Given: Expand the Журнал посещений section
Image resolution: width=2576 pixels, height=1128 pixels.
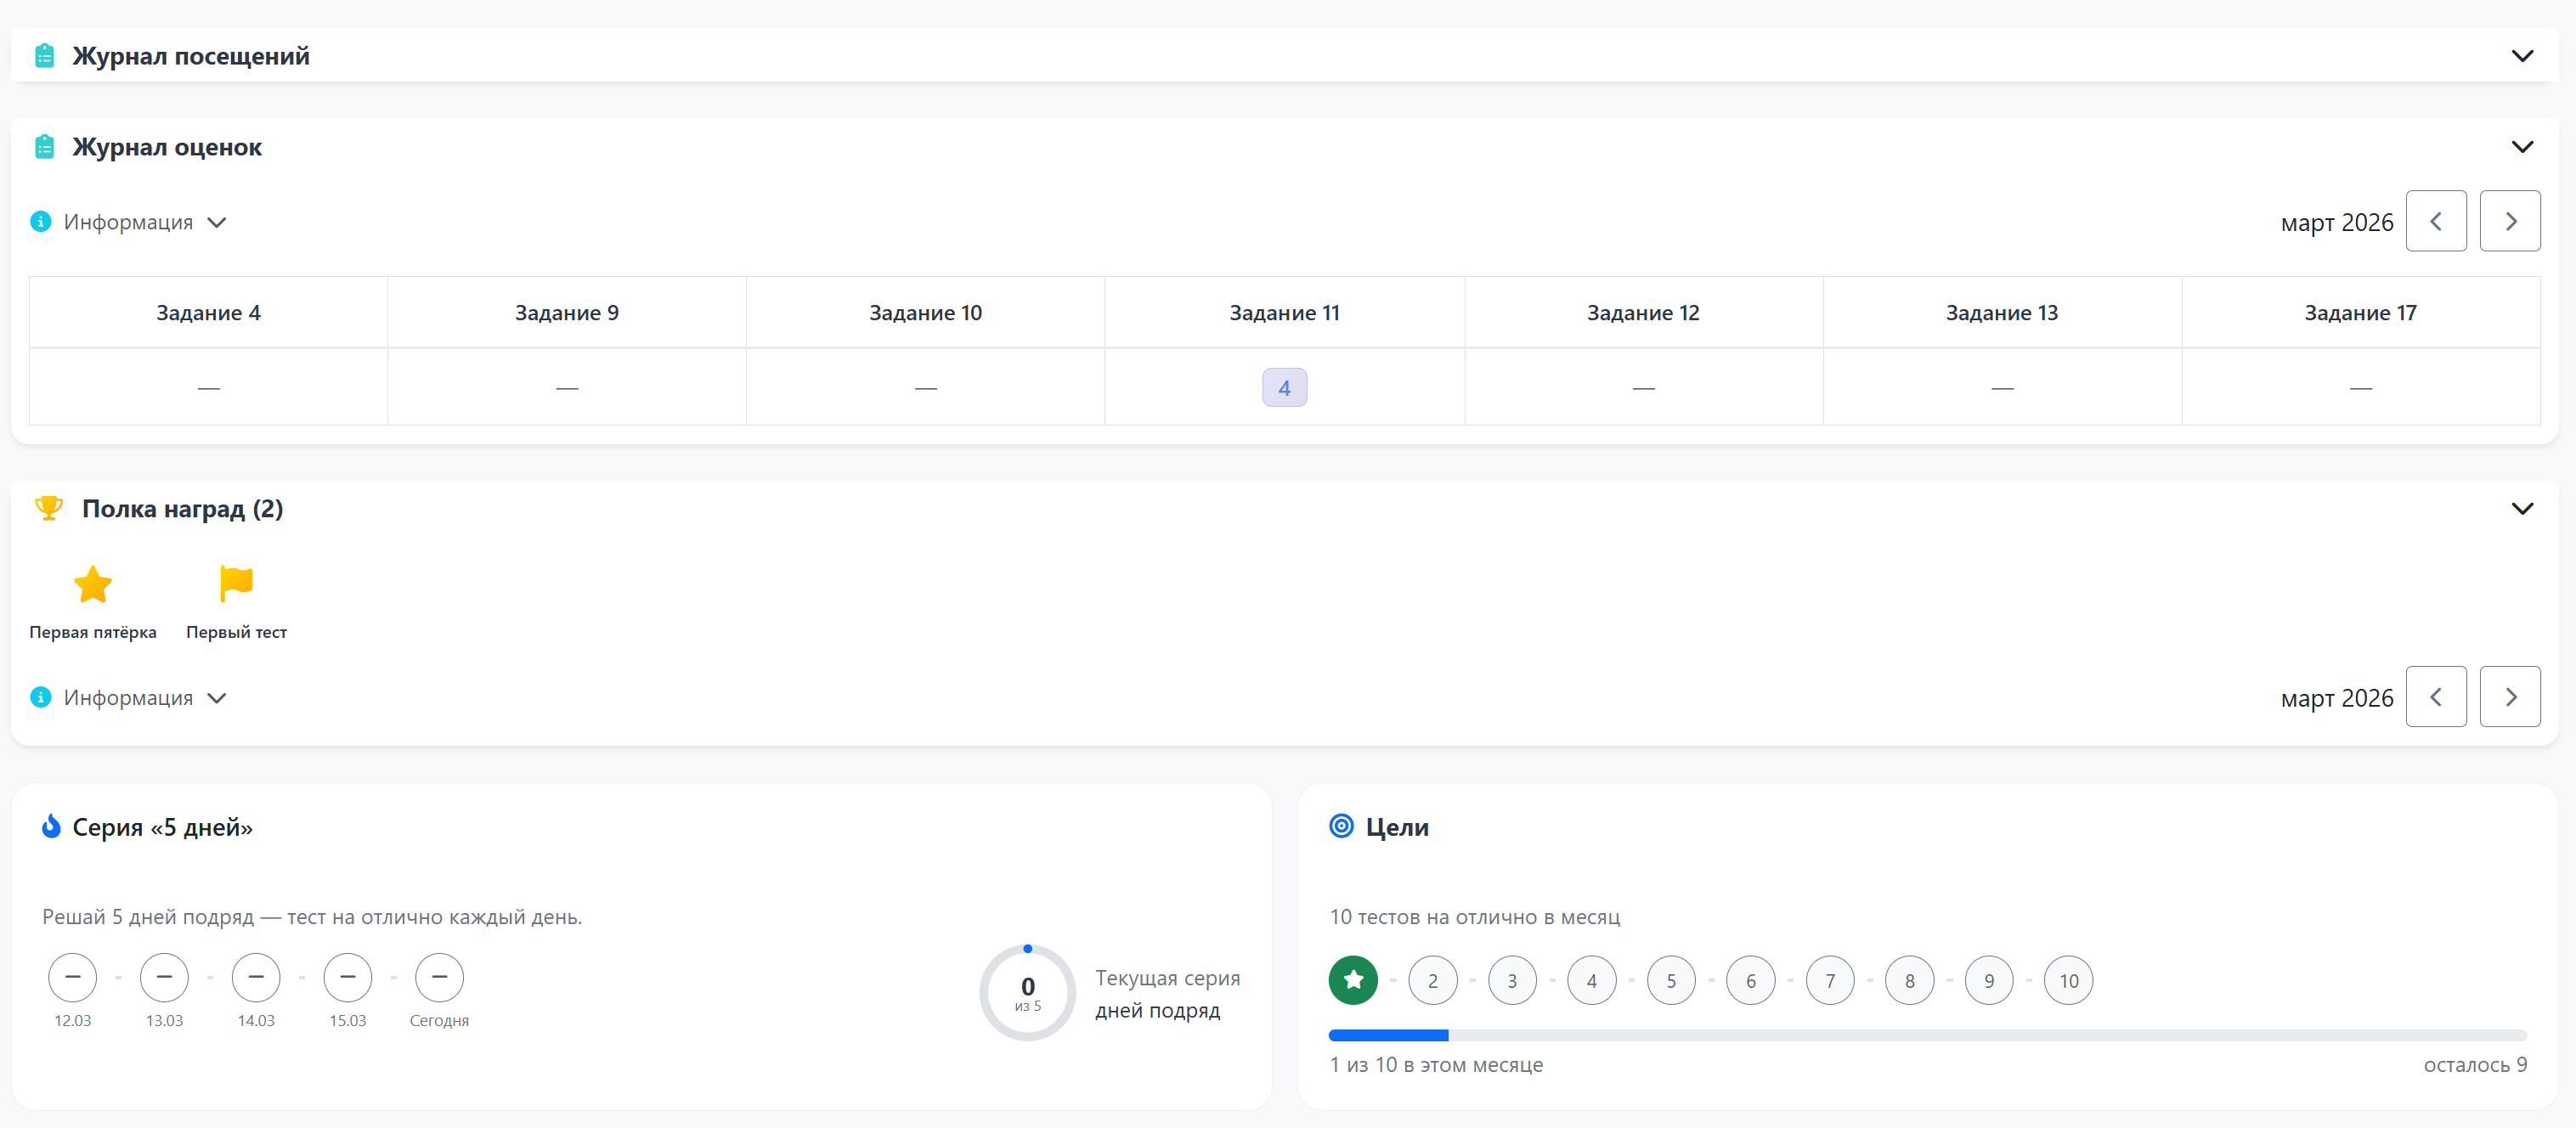Looking at the screenshot, I should (x=2522, y=56).
